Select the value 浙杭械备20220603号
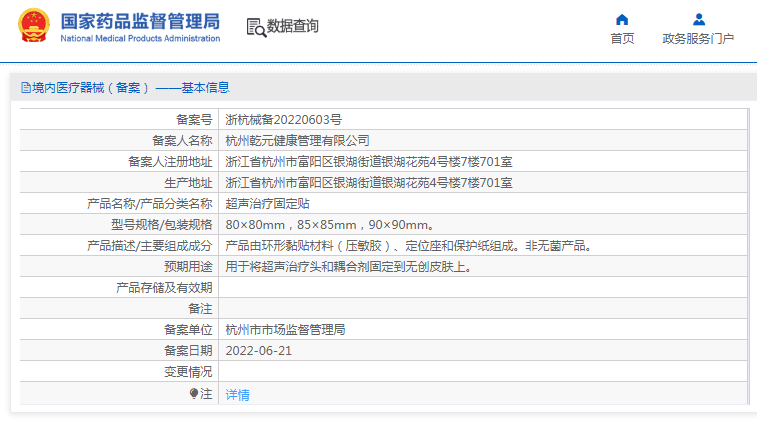Viewport: 757px width, 422px height. [x=283, y=120]
